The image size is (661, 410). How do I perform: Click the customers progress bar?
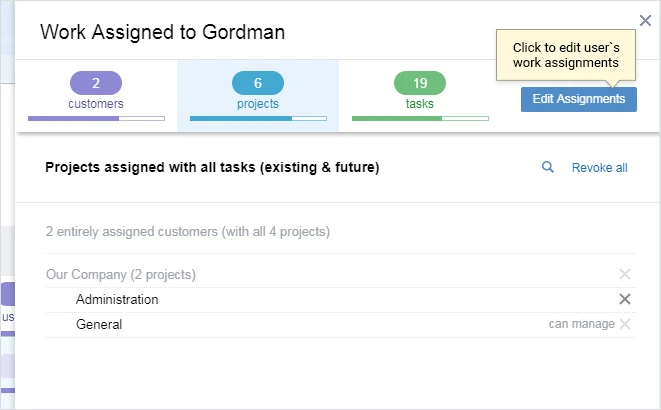pos(96,118)
